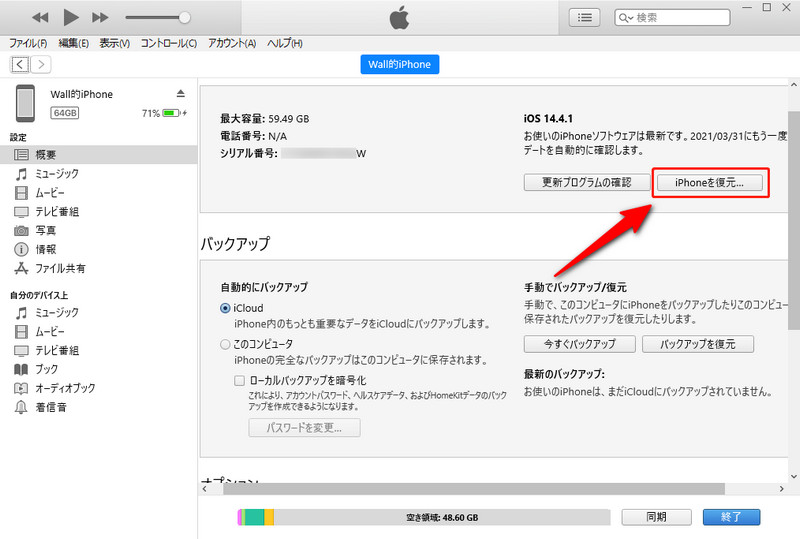This screenshot has width=800, height=539.
Task: Click the 電話番号: N/A text
Action: pyautogui.click(x=254, y=136)
